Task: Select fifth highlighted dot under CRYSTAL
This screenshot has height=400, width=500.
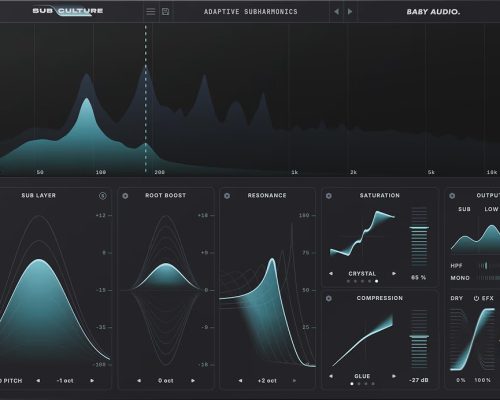Action: (376, 281)
